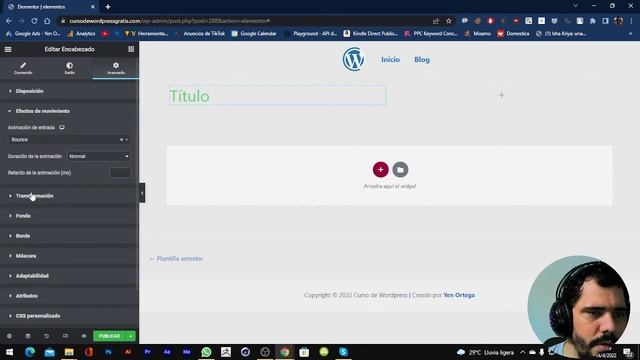Switch to the Contenido tab

23,68
